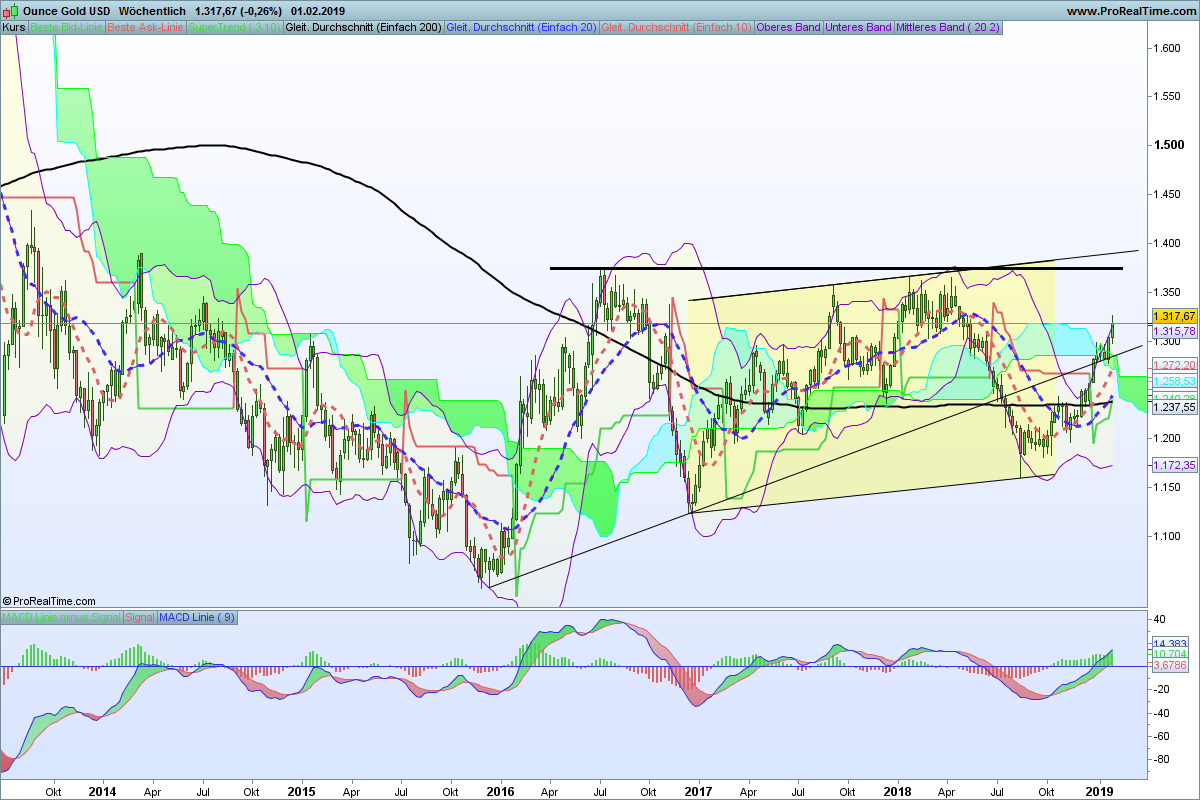The height and width of the screenshot is (800, 1200).
Task: Click the 2015 year label on time axis
Action: 301,791
